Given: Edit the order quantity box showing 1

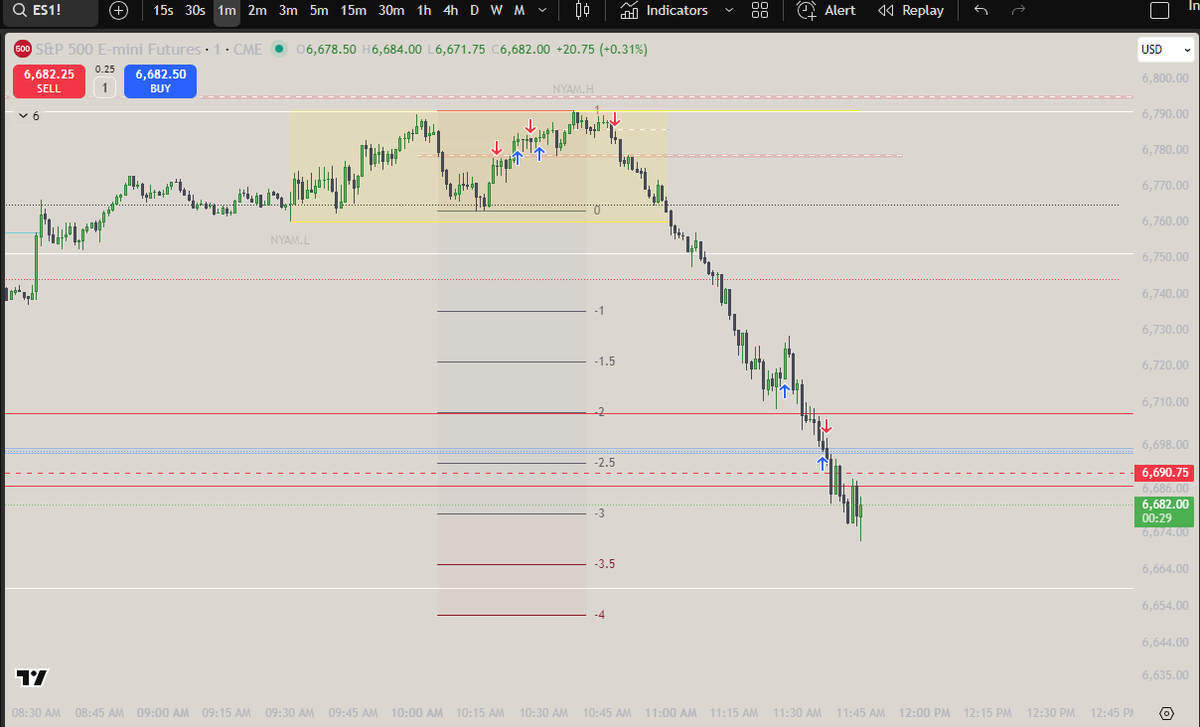Looking at the screenshot, I should [x=104, y=88].
